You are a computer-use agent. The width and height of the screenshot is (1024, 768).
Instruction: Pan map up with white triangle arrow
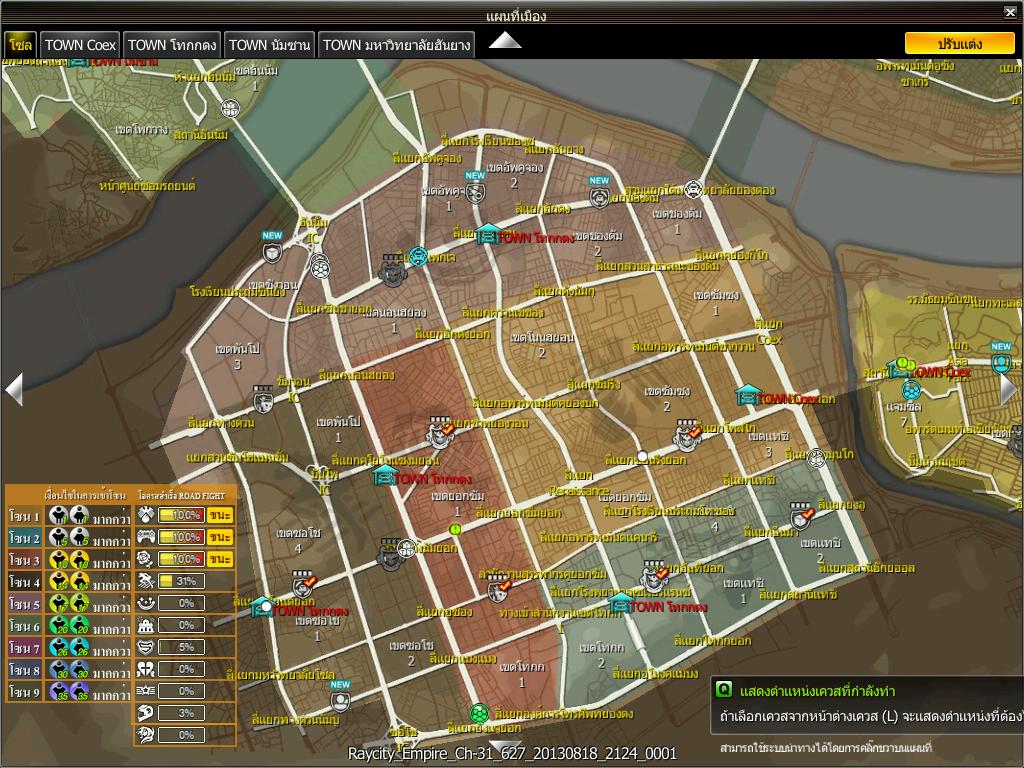505,40
